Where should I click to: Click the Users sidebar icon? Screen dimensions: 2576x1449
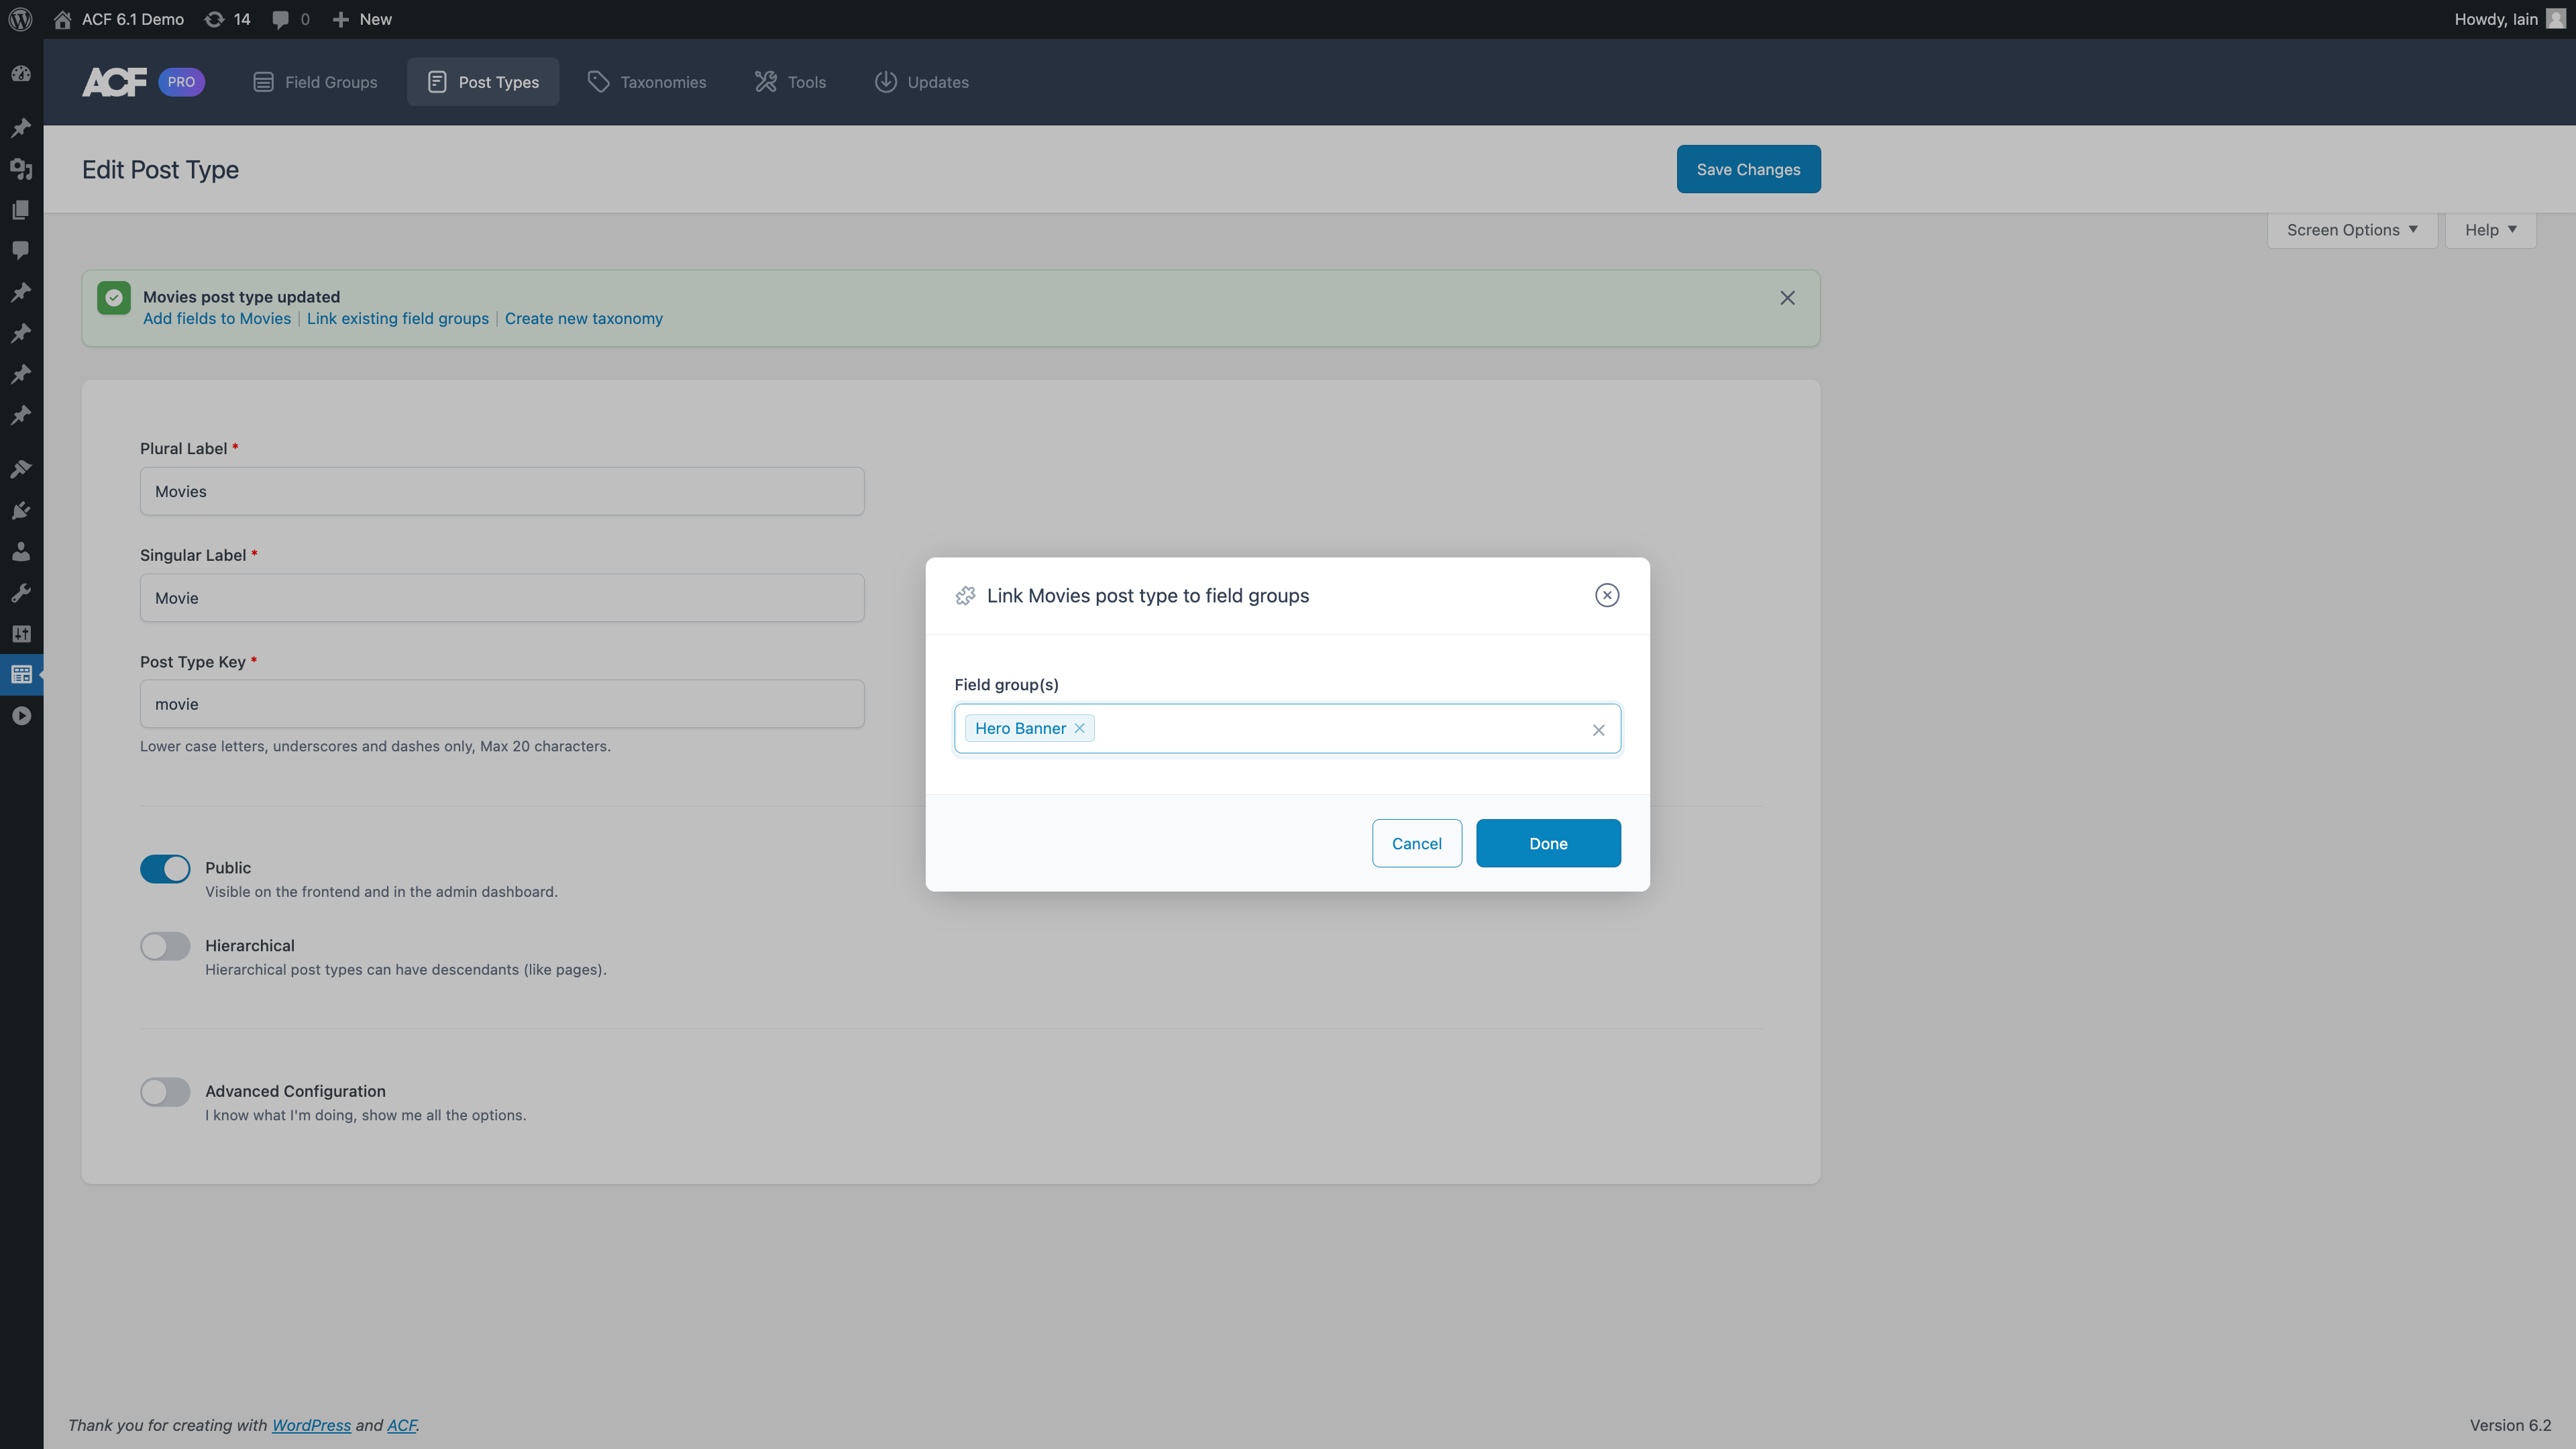coord(21,551)
